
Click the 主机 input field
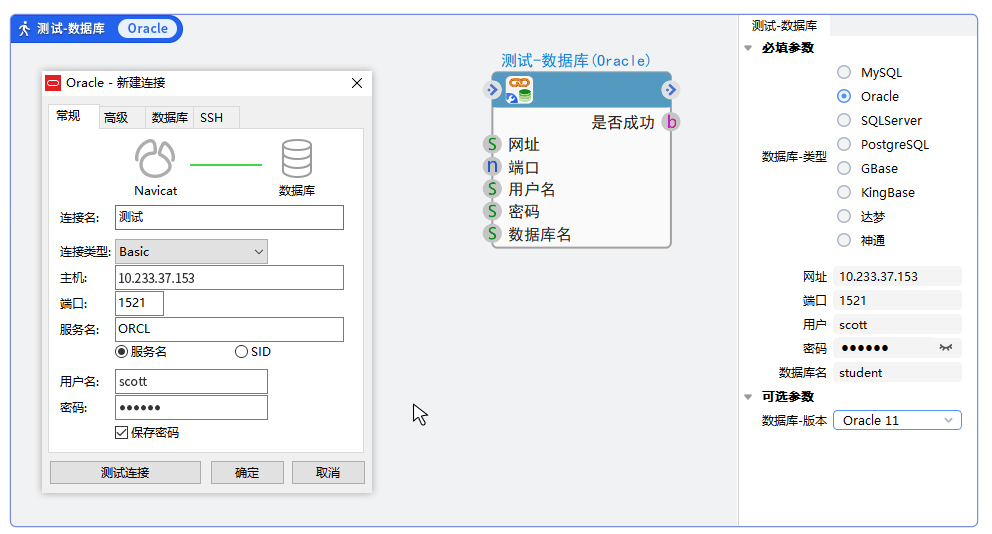click(229, 278)
